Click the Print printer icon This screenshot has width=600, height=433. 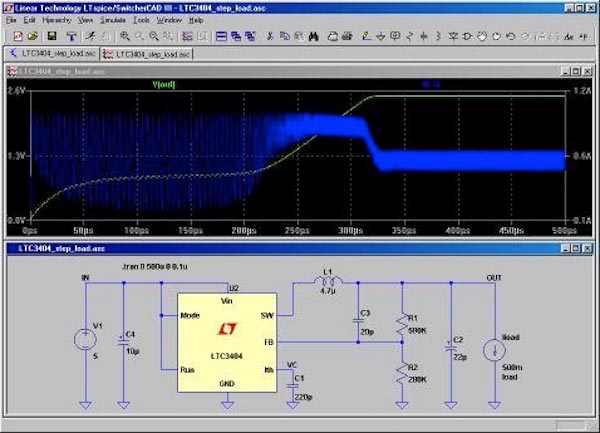[347, 36]
